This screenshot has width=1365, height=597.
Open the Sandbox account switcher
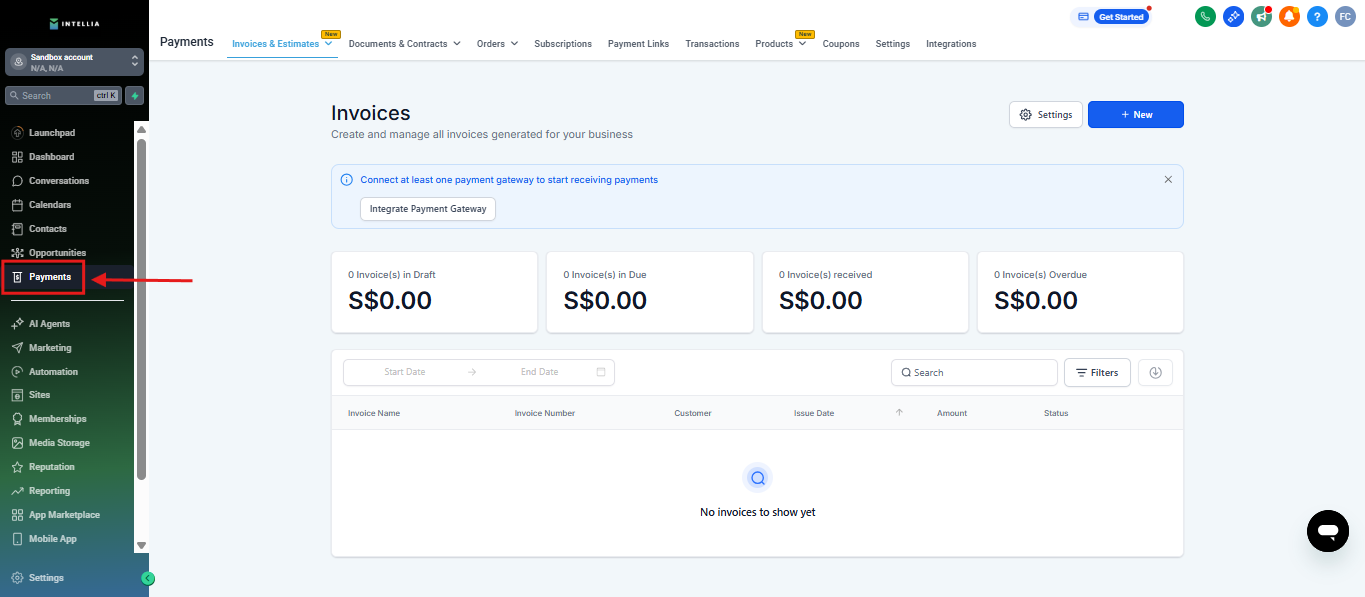click(74, 62)
